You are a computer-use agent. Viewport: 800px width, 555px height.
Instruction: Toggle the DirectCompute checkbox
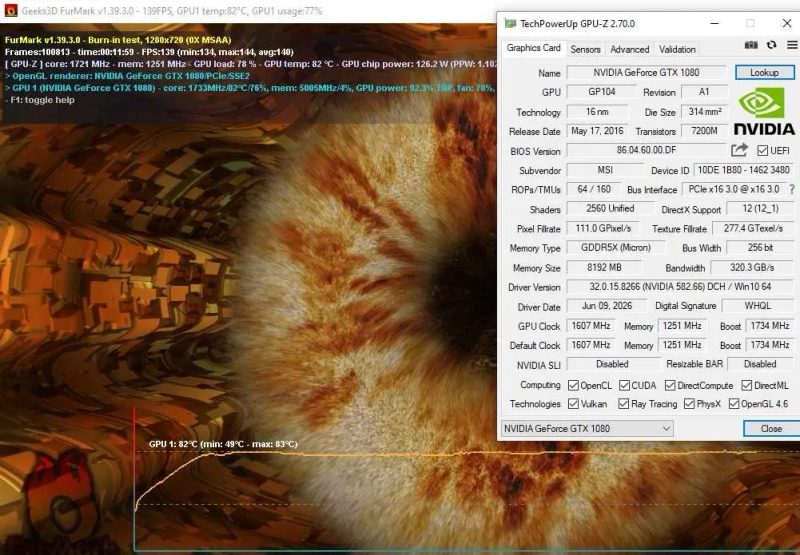coord(670,385)
